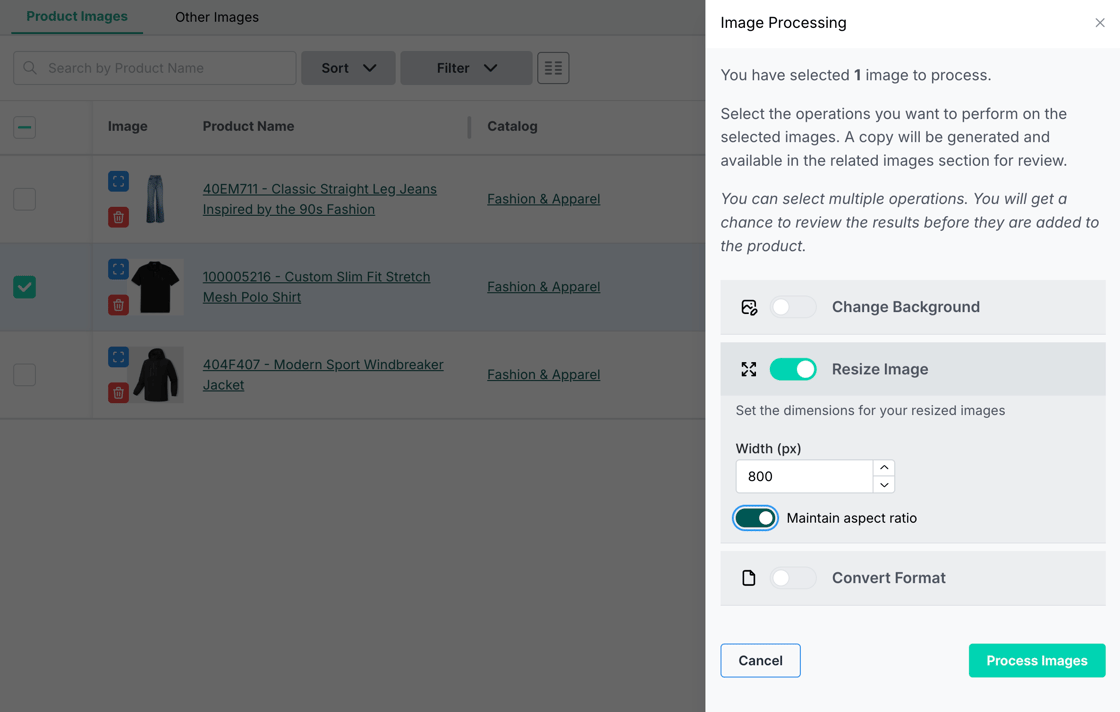This screenshot has width=1120, height=712.
Task: Expand the Filter dropdown
Action: coord(466,68)
